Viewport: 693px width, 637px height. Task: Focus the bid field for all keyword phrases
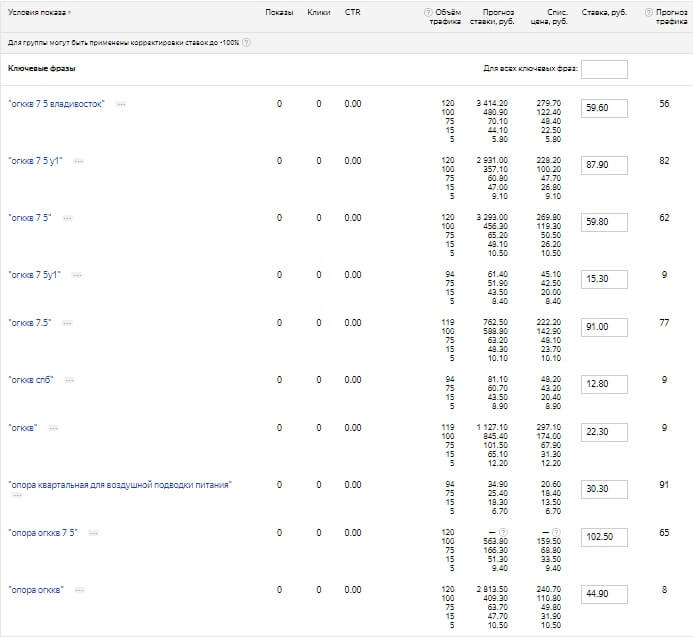click(604, 69)
